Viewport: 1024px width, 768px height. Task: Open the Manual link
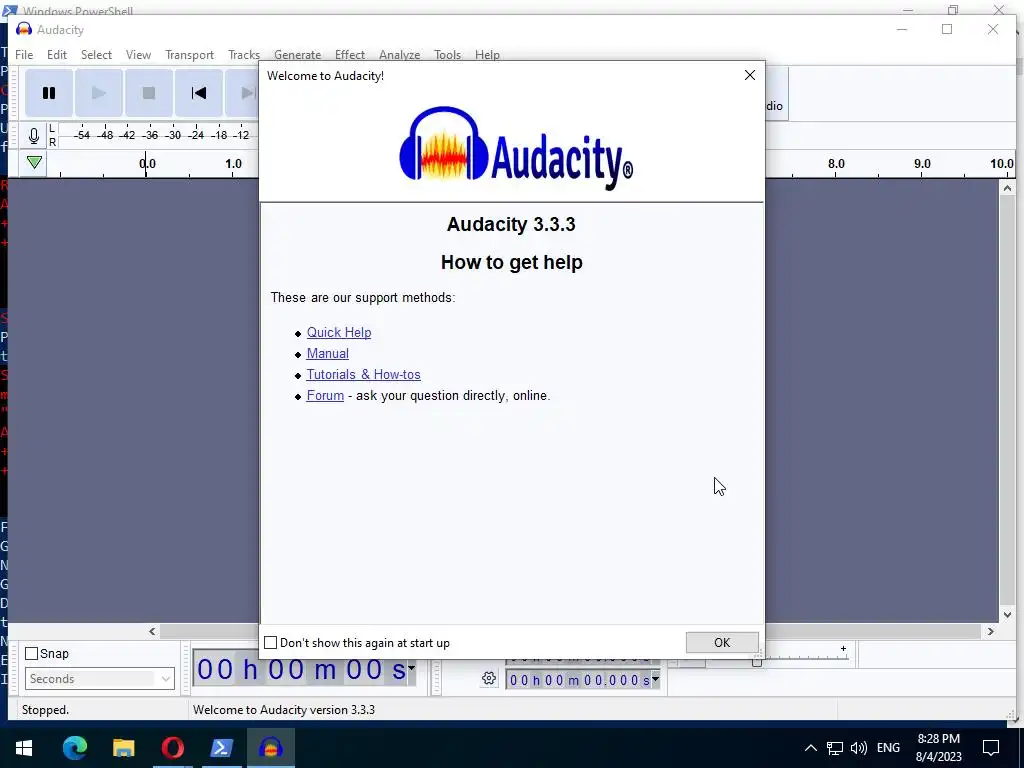click(x=327, y=353)
